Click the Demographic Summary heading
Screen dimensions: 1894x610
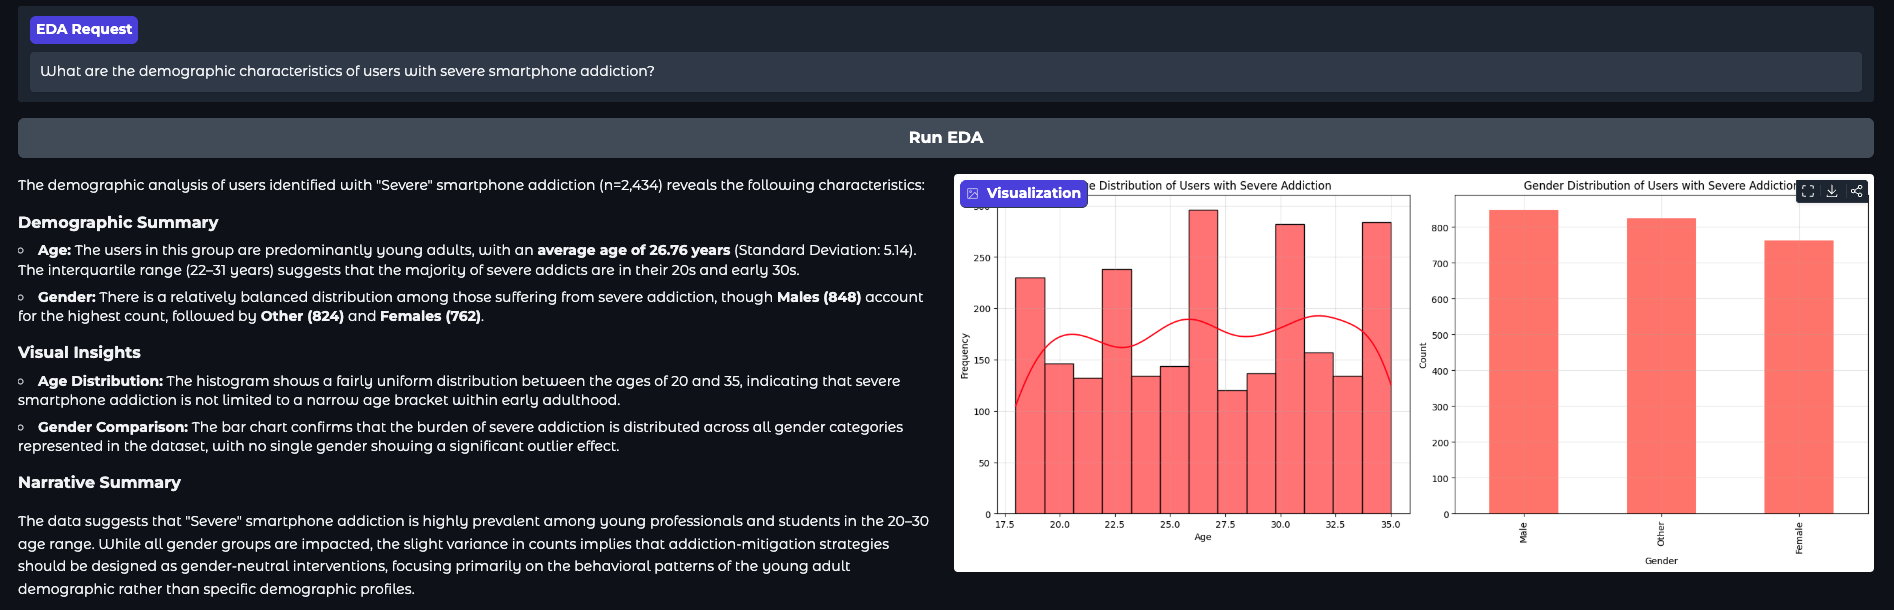tap(118, 223)
